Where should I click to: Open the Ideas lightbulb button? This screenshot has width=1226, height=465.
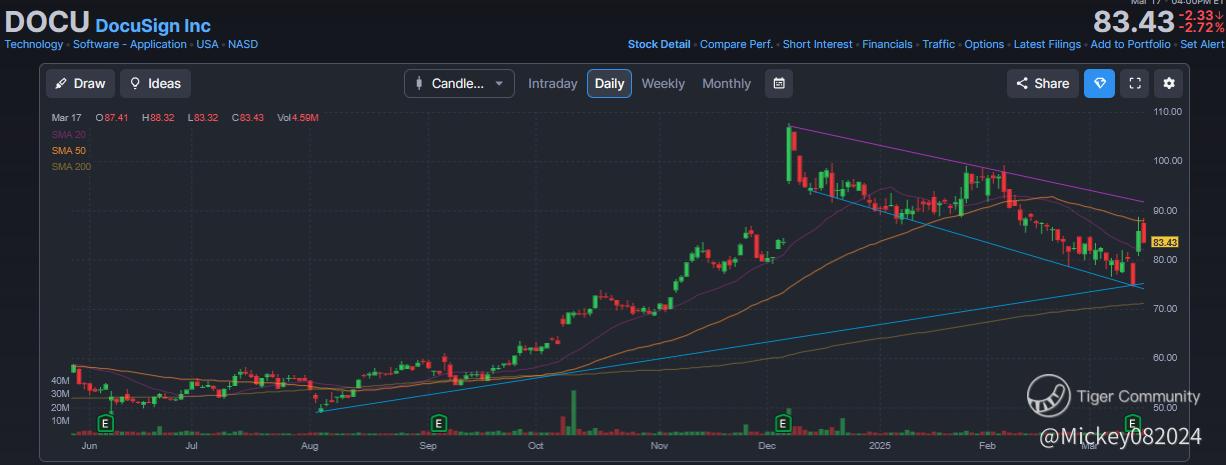[x=155, y=83]
